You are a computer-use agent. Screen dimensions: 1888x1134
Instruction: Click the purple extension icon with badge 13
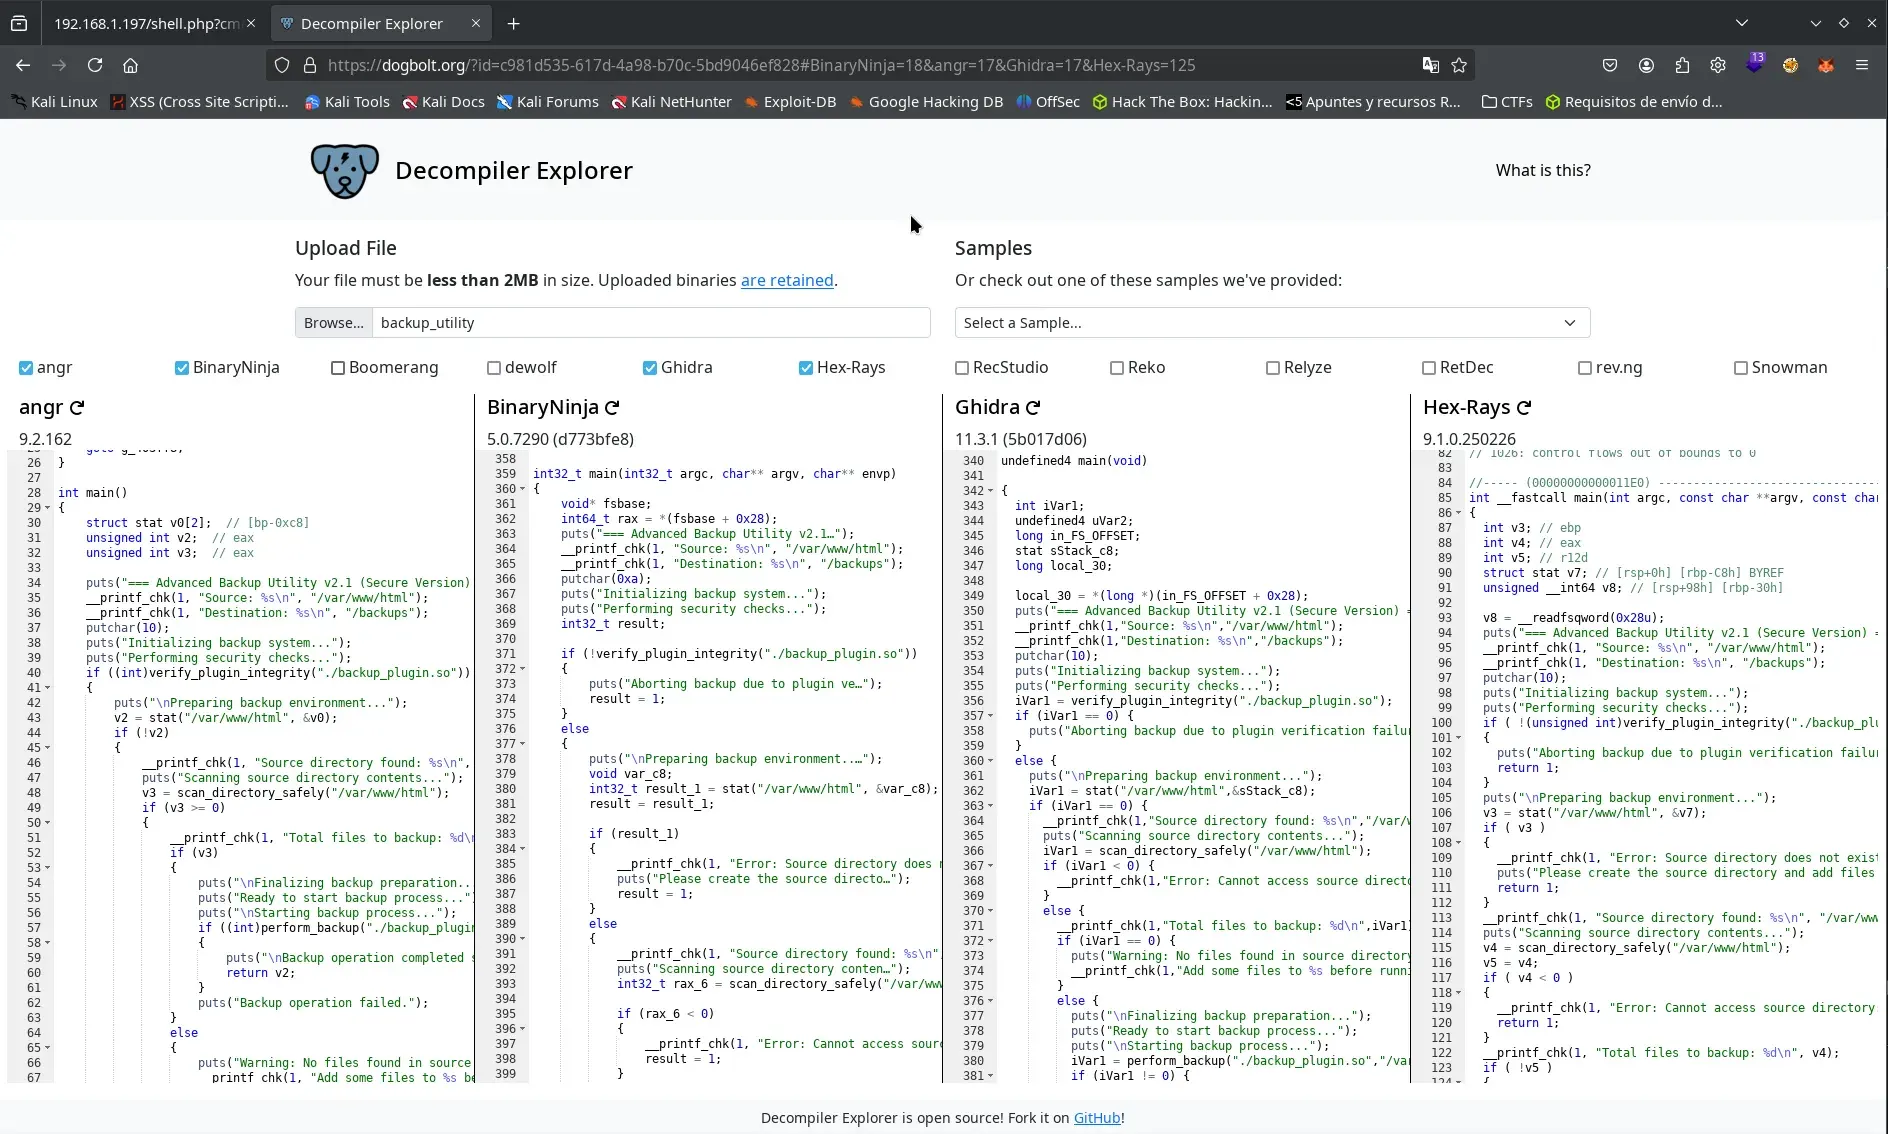[x=1754, y=64]
